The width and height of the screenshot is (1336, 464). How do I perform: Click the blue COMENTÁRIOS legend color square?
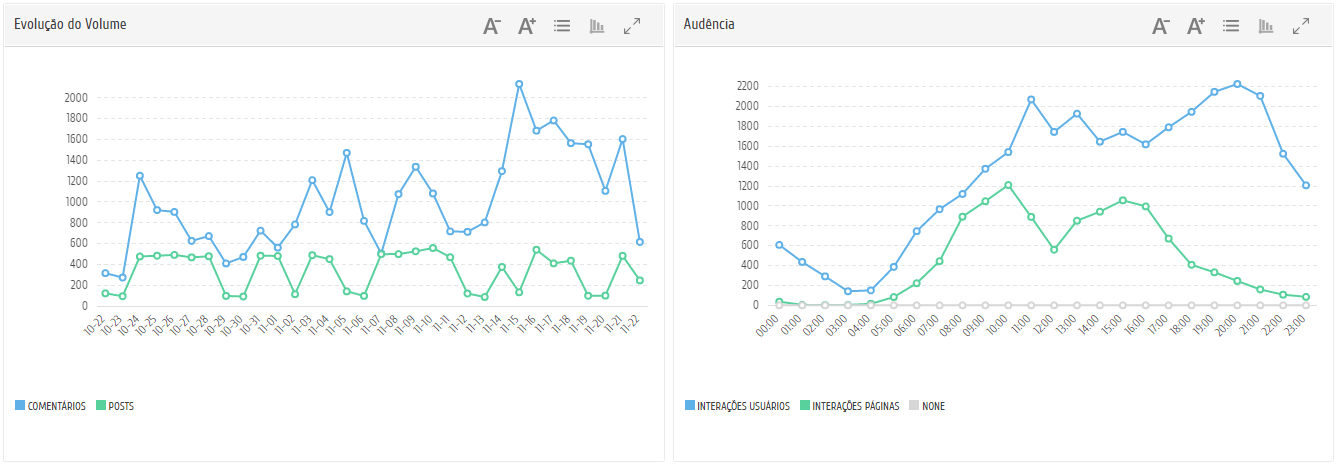(x=20, y=406)
